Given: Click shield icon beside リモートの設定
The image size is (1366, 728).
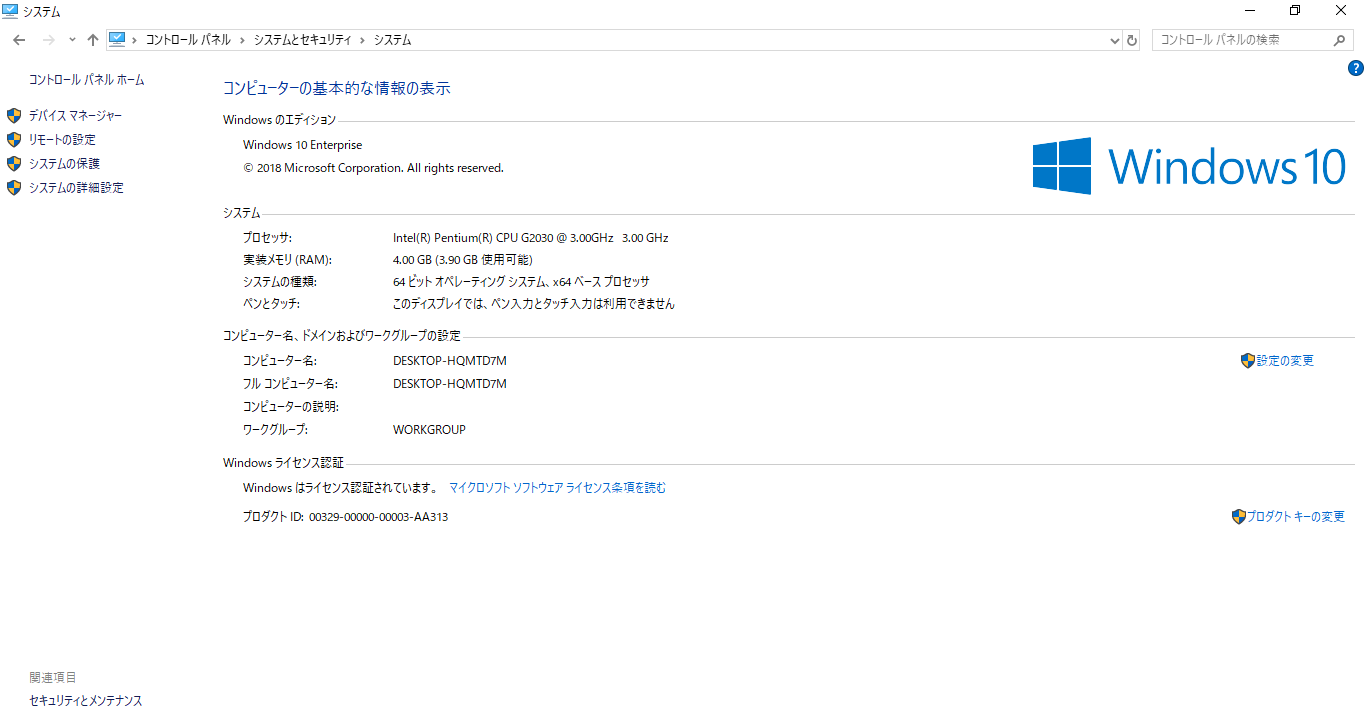Looking at the screenshot, I should pos(14,140).
